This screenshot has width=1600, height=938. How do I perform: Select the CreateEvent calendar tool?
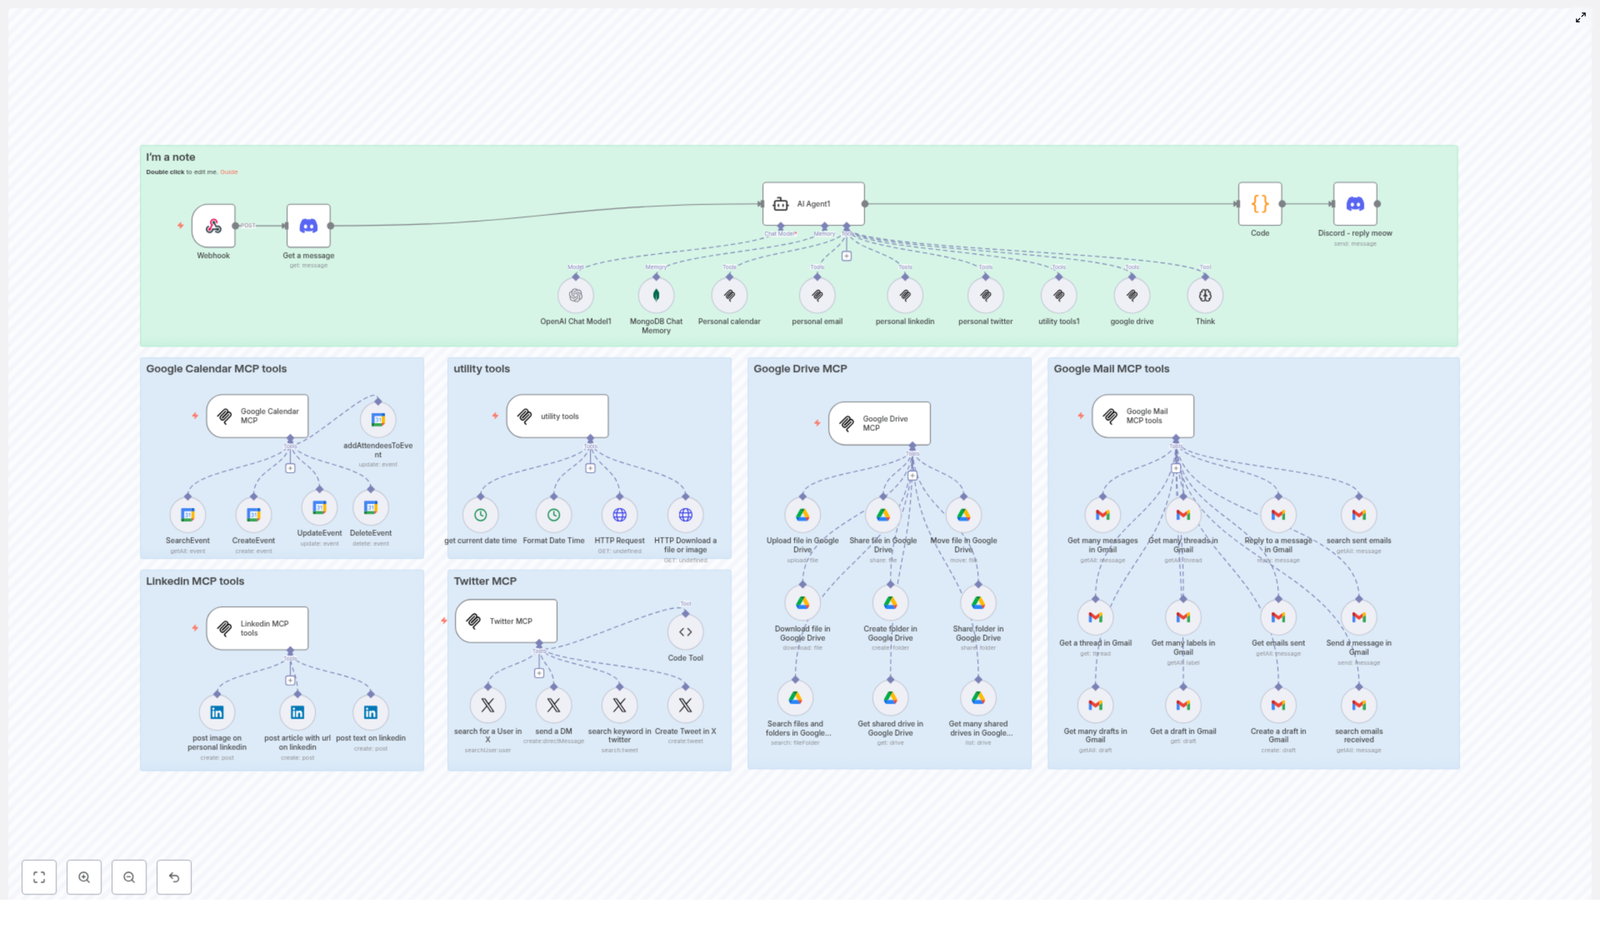point(254,513)
